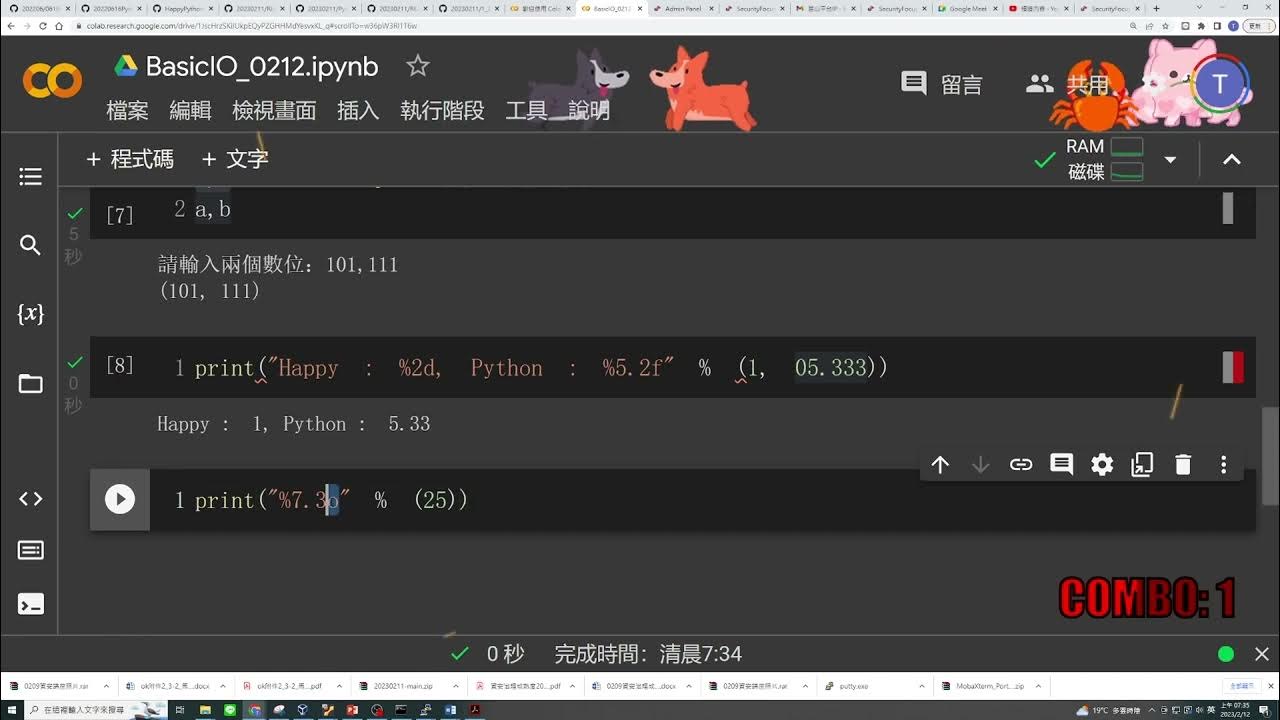Move the selected cell up
Screen dimensions: 1280x720
[940, 464]
